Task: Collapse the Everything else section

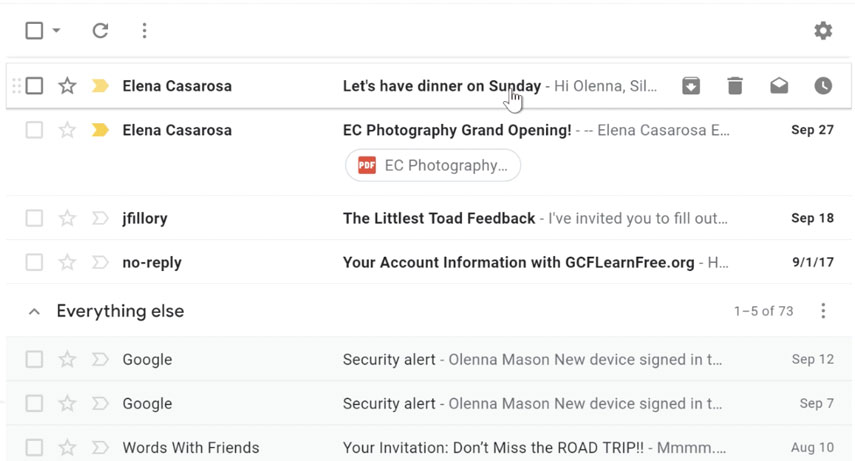Action: click(x=34, y=312)
